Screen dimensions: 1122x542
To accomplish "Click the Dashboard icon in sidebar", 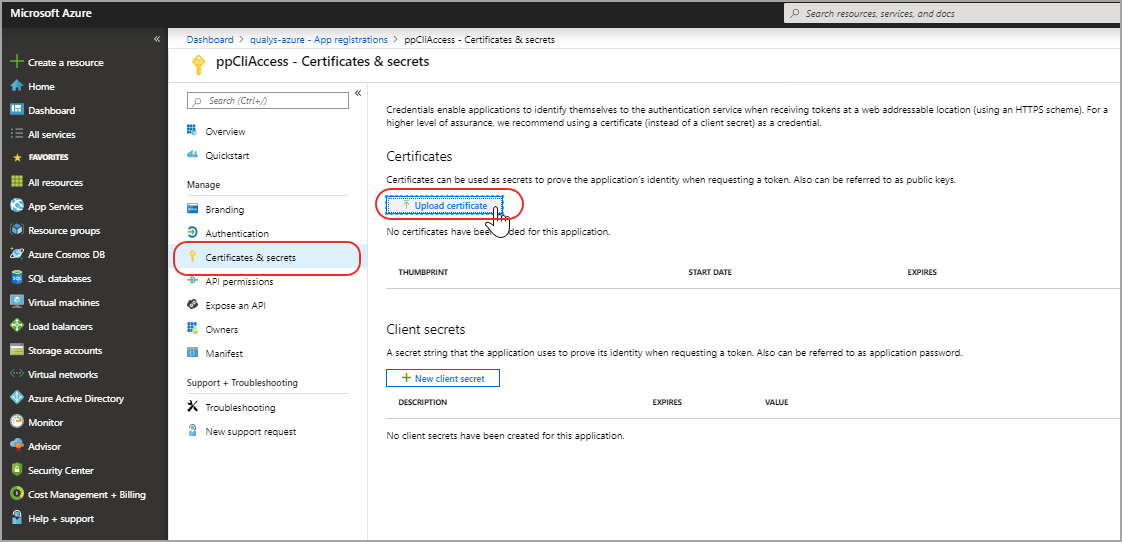I will click(x=17, y=110).
